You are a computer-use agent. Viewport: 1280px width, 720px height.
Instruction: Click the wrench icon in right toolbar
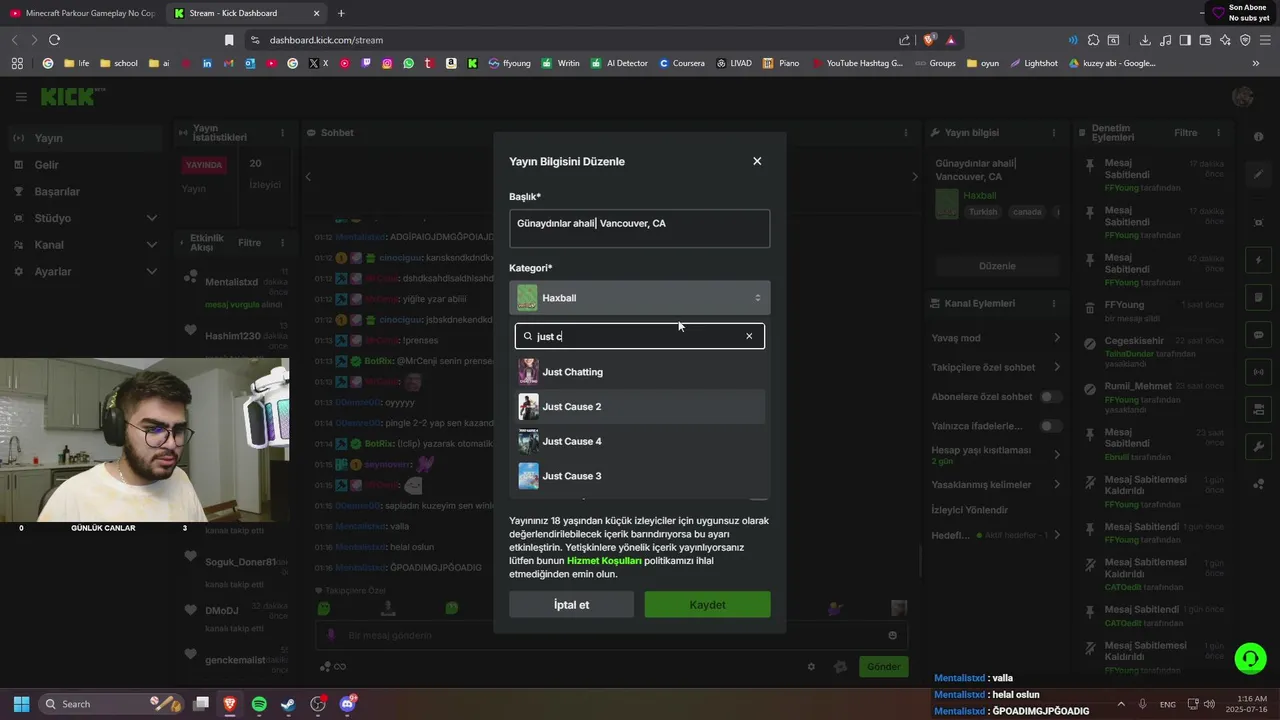[x=1258, y=446]
